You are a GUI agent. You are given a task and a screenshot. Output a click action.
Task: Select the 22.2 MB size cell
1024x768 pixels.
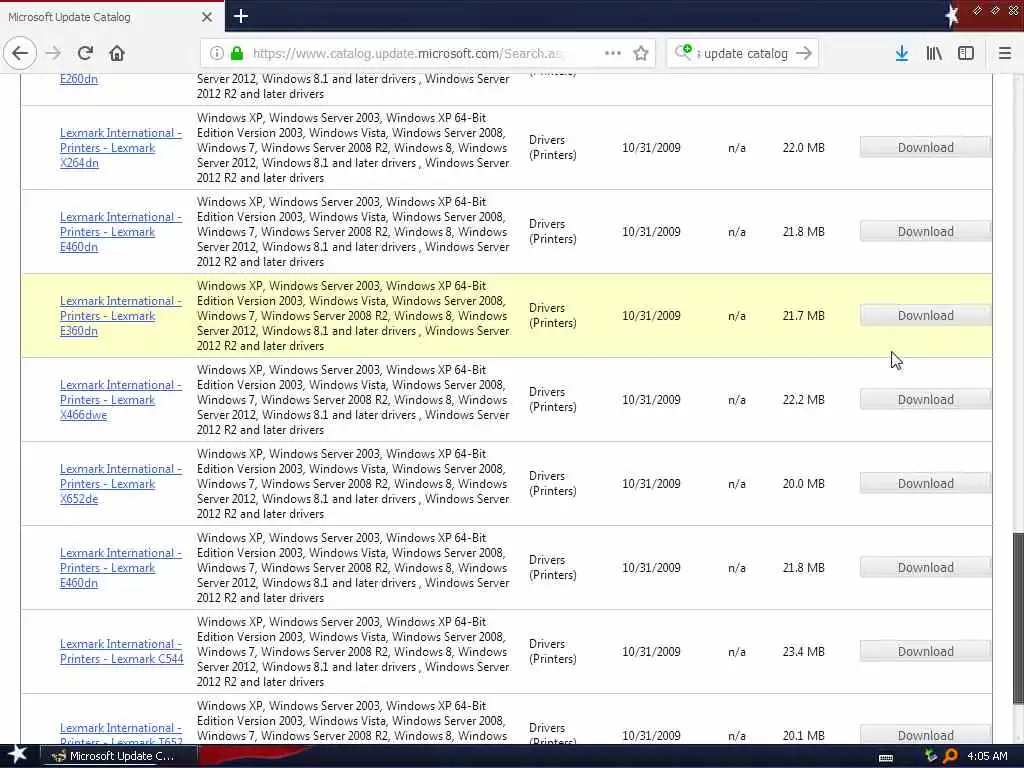click(x=803, y=400)
